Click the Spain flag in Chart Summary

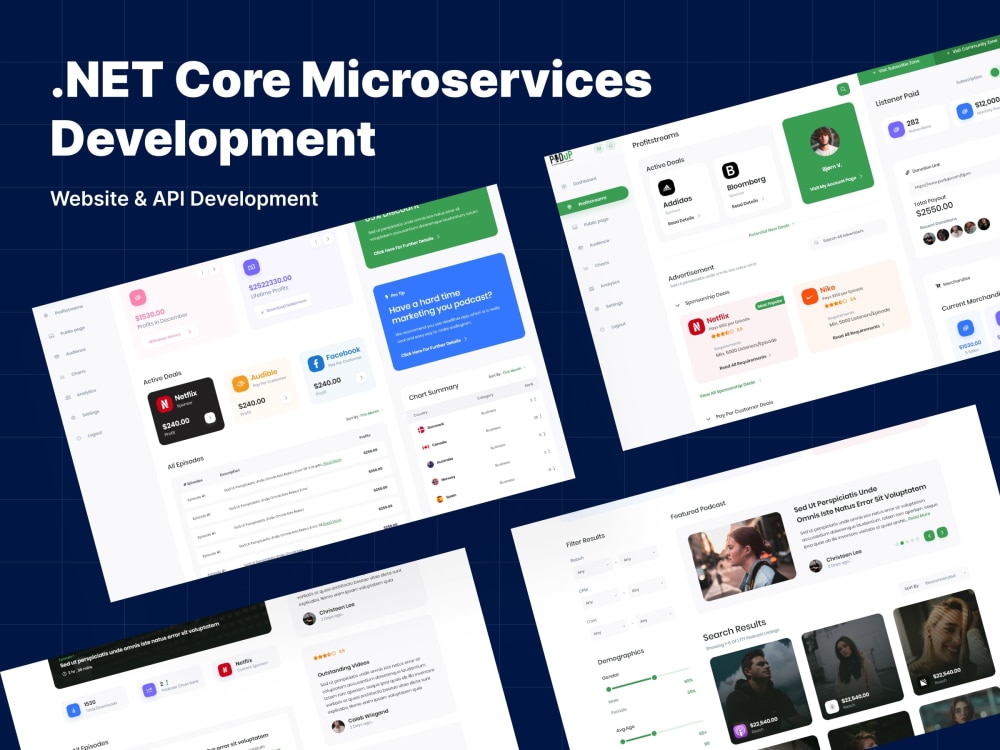pyautogui.click(x=439, y=499)
